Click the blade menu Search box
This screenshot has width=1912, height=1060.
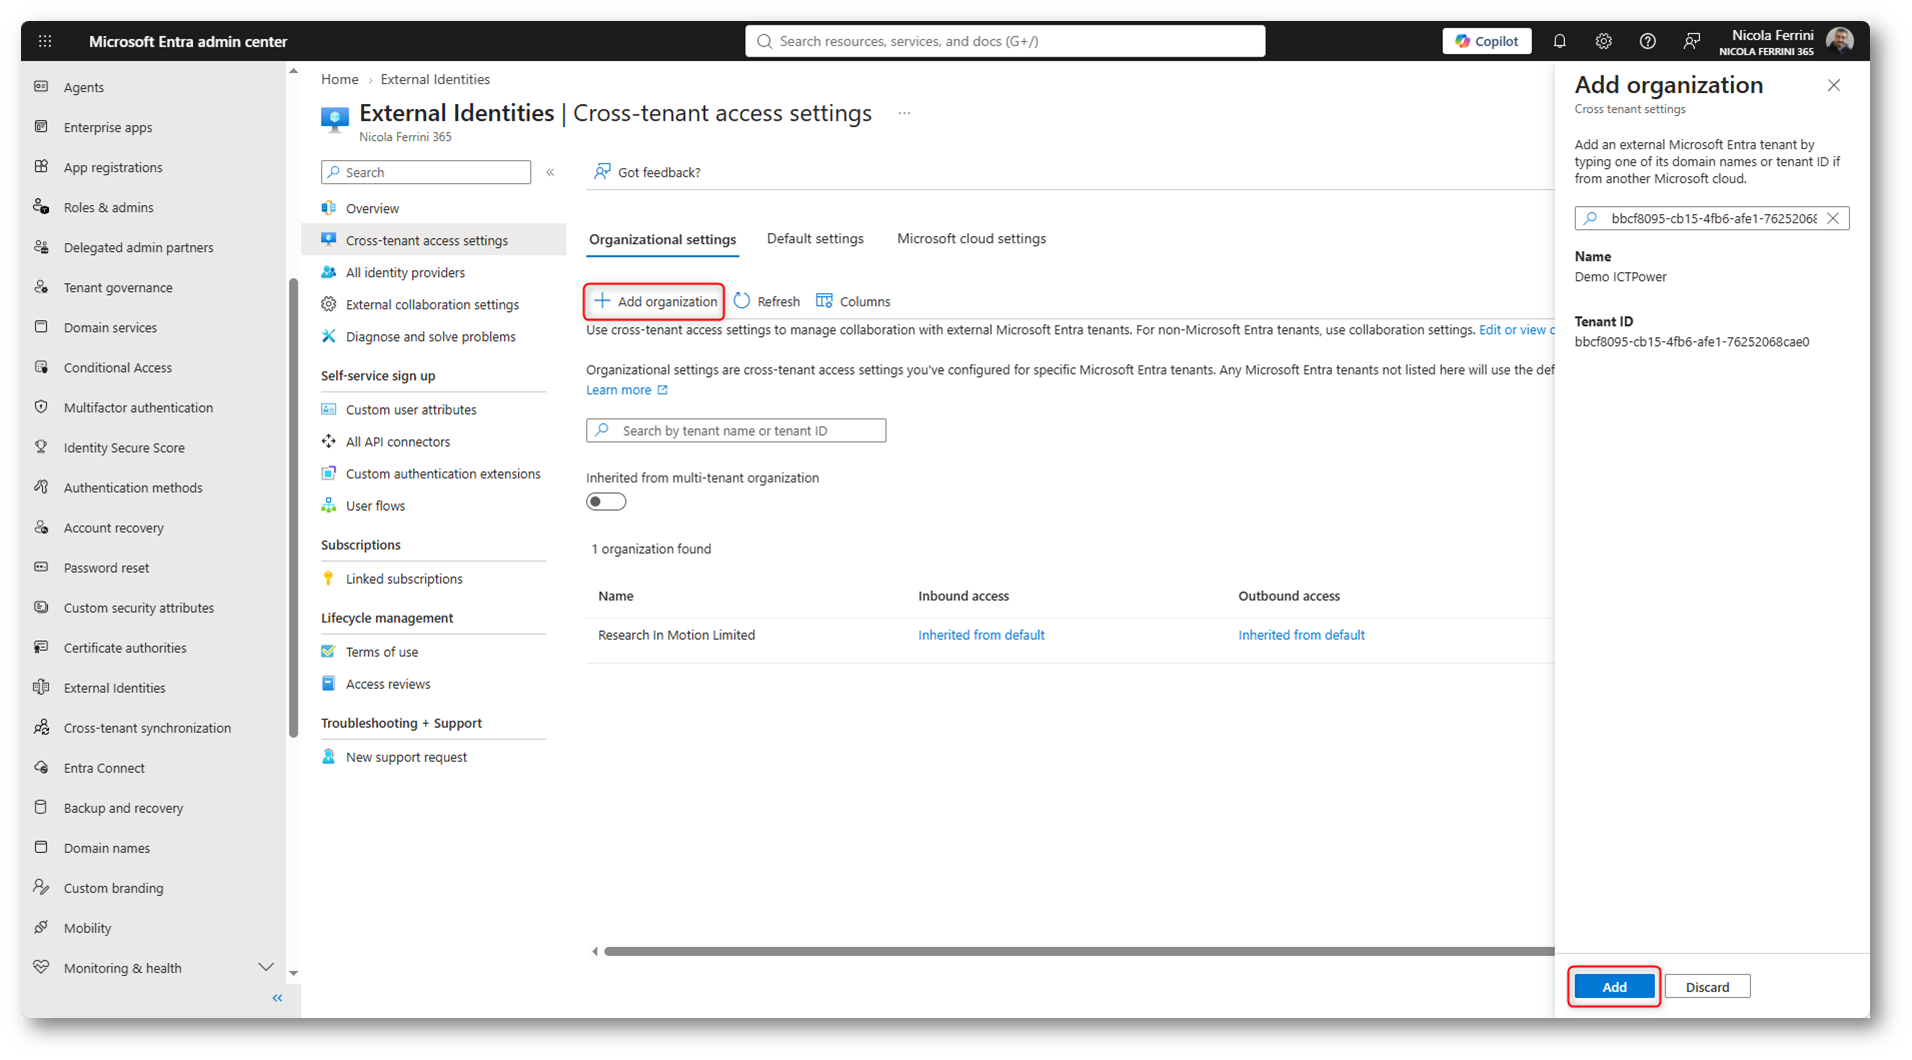pos(426,172)
